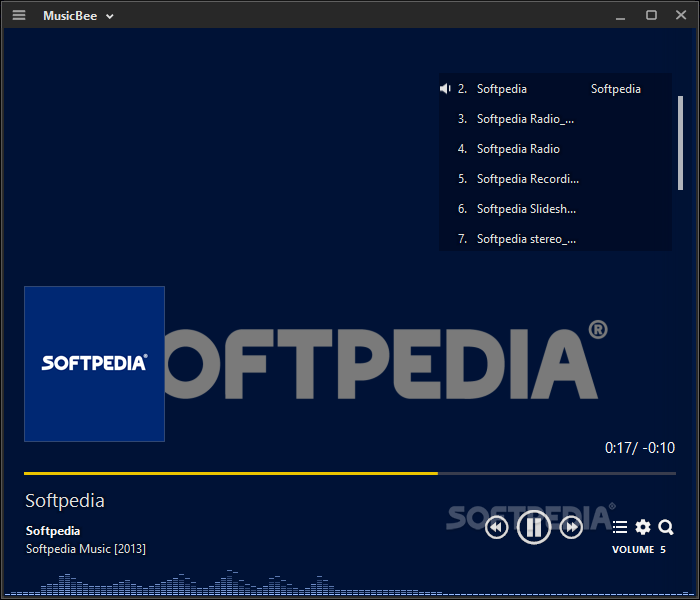Click the Softpedia artist column in track 2
This screenshot has height=600, width=700.
[x=616, y=89]
